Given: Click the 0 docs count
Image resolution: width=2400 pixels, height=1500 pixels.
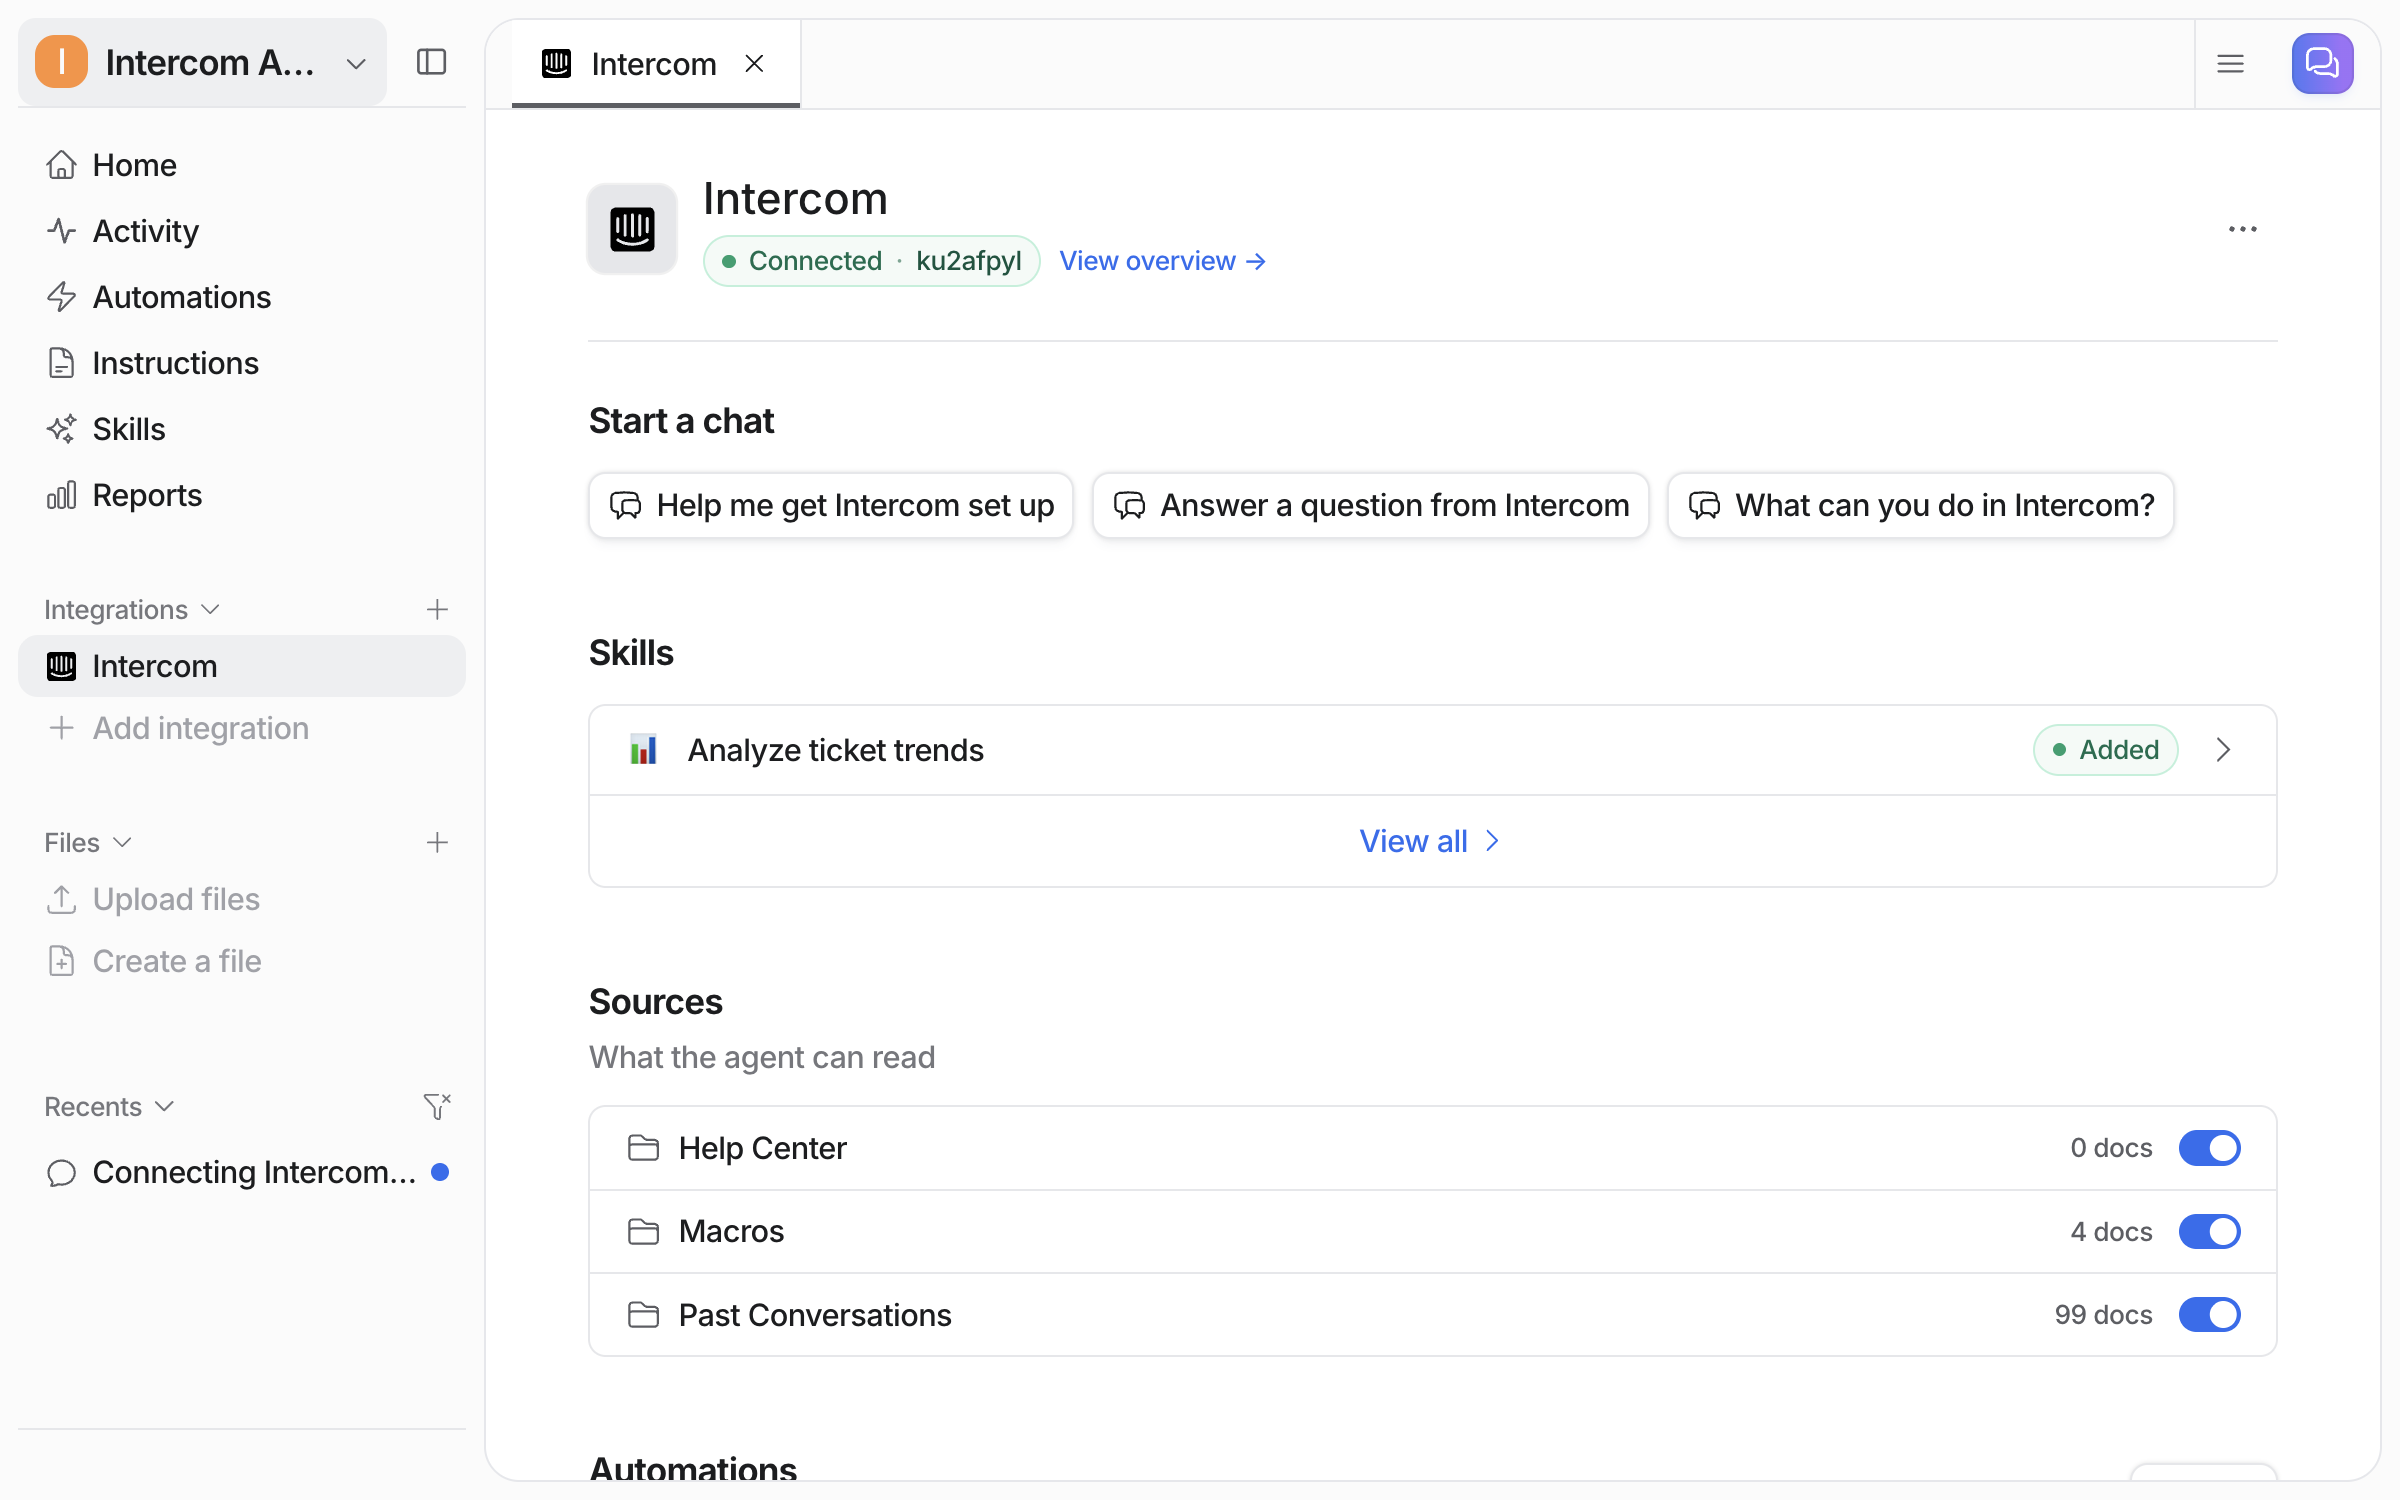Looking at the screenshot, I should 2111,1148.
